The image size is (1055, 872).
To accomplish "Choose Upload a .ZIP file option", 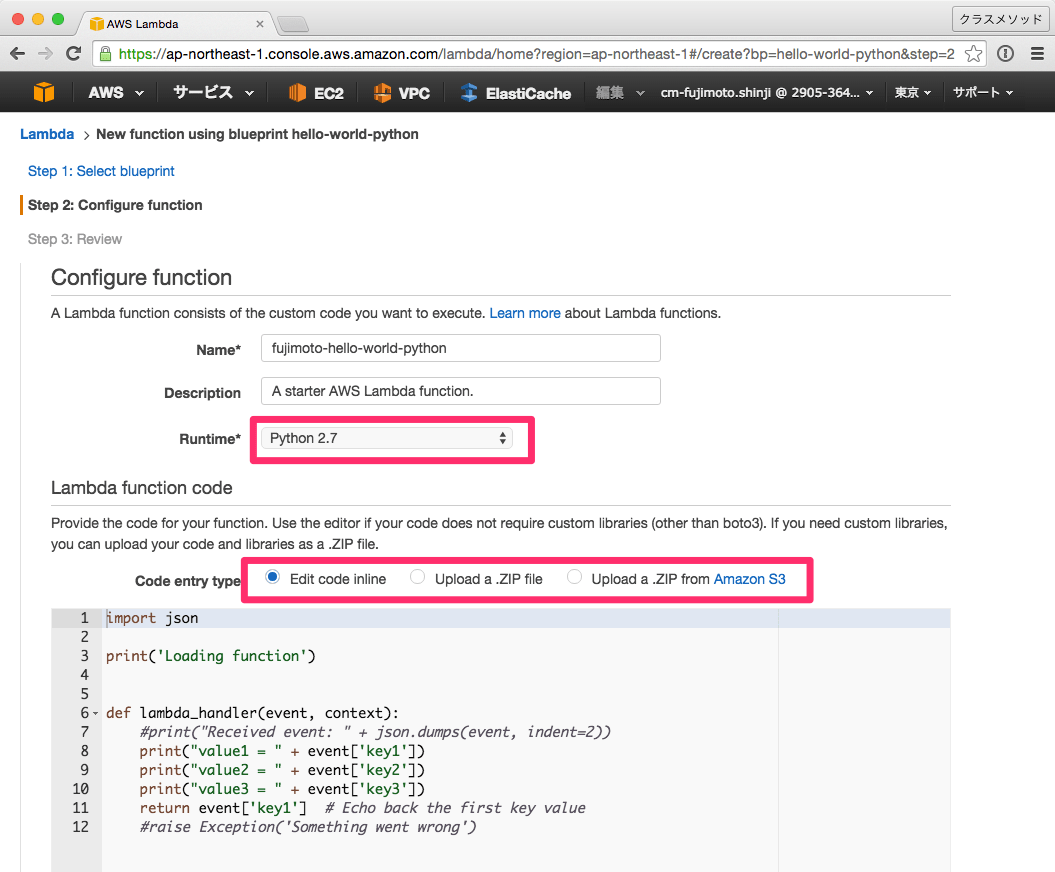I will click(418, 577).
